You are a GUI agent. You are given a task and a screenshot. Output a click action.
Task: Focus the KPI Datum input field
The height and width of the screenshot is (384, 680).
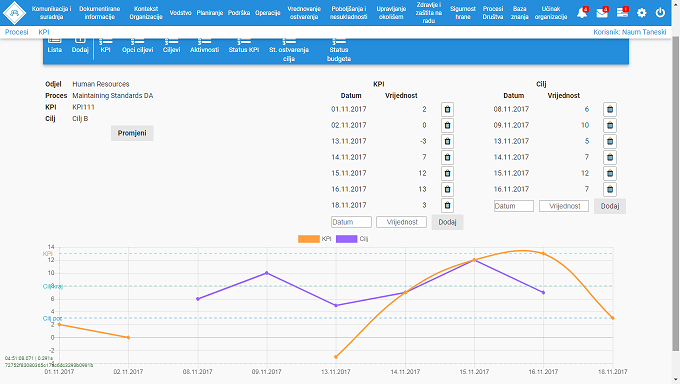351,222
